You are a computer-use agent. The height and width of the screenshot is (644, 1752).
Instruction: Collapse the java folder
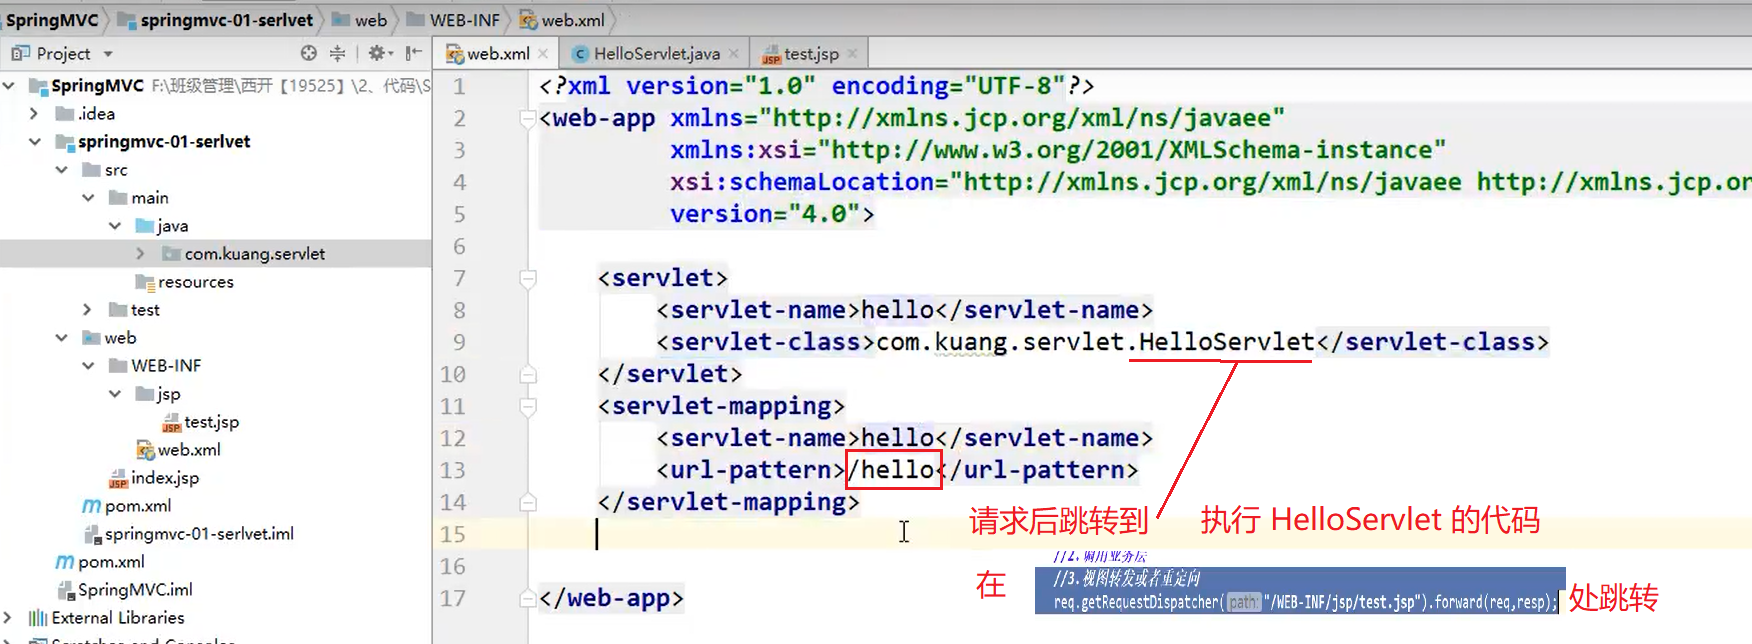click(x=115, y=226)
